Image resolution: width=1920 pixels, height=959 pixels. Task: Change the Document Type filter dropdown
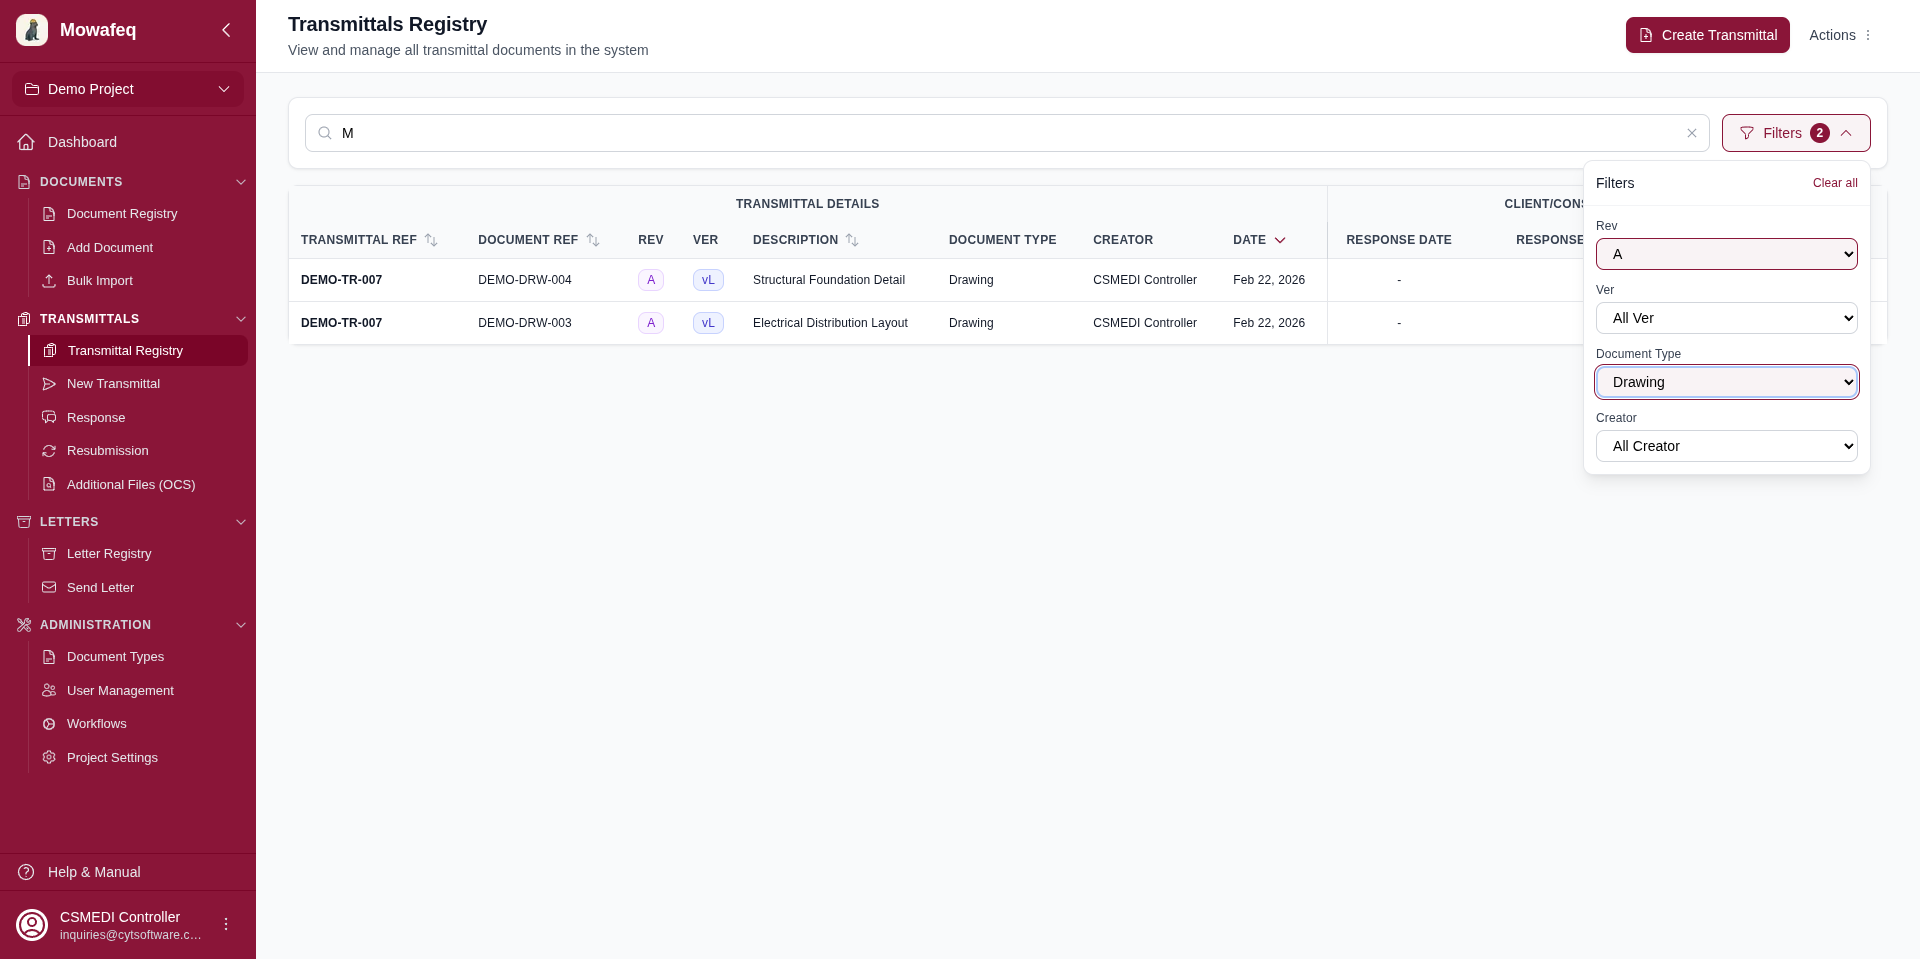pyautogui.click(x=1726, y=382)
